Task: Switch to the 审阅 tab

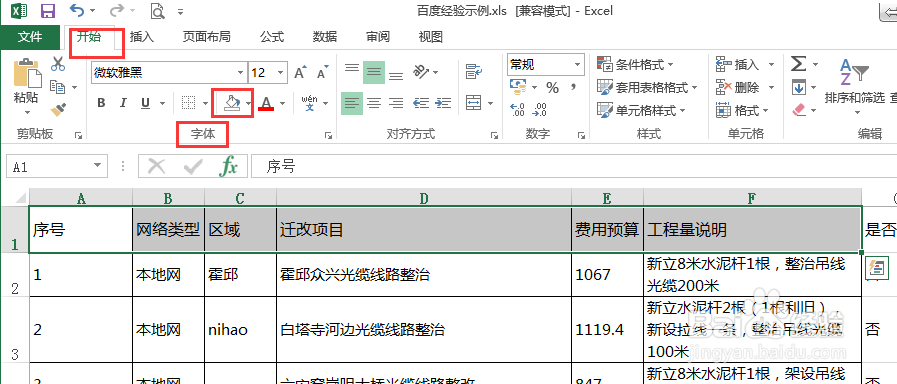Action: pyautogui.click(x=378, y=37)
